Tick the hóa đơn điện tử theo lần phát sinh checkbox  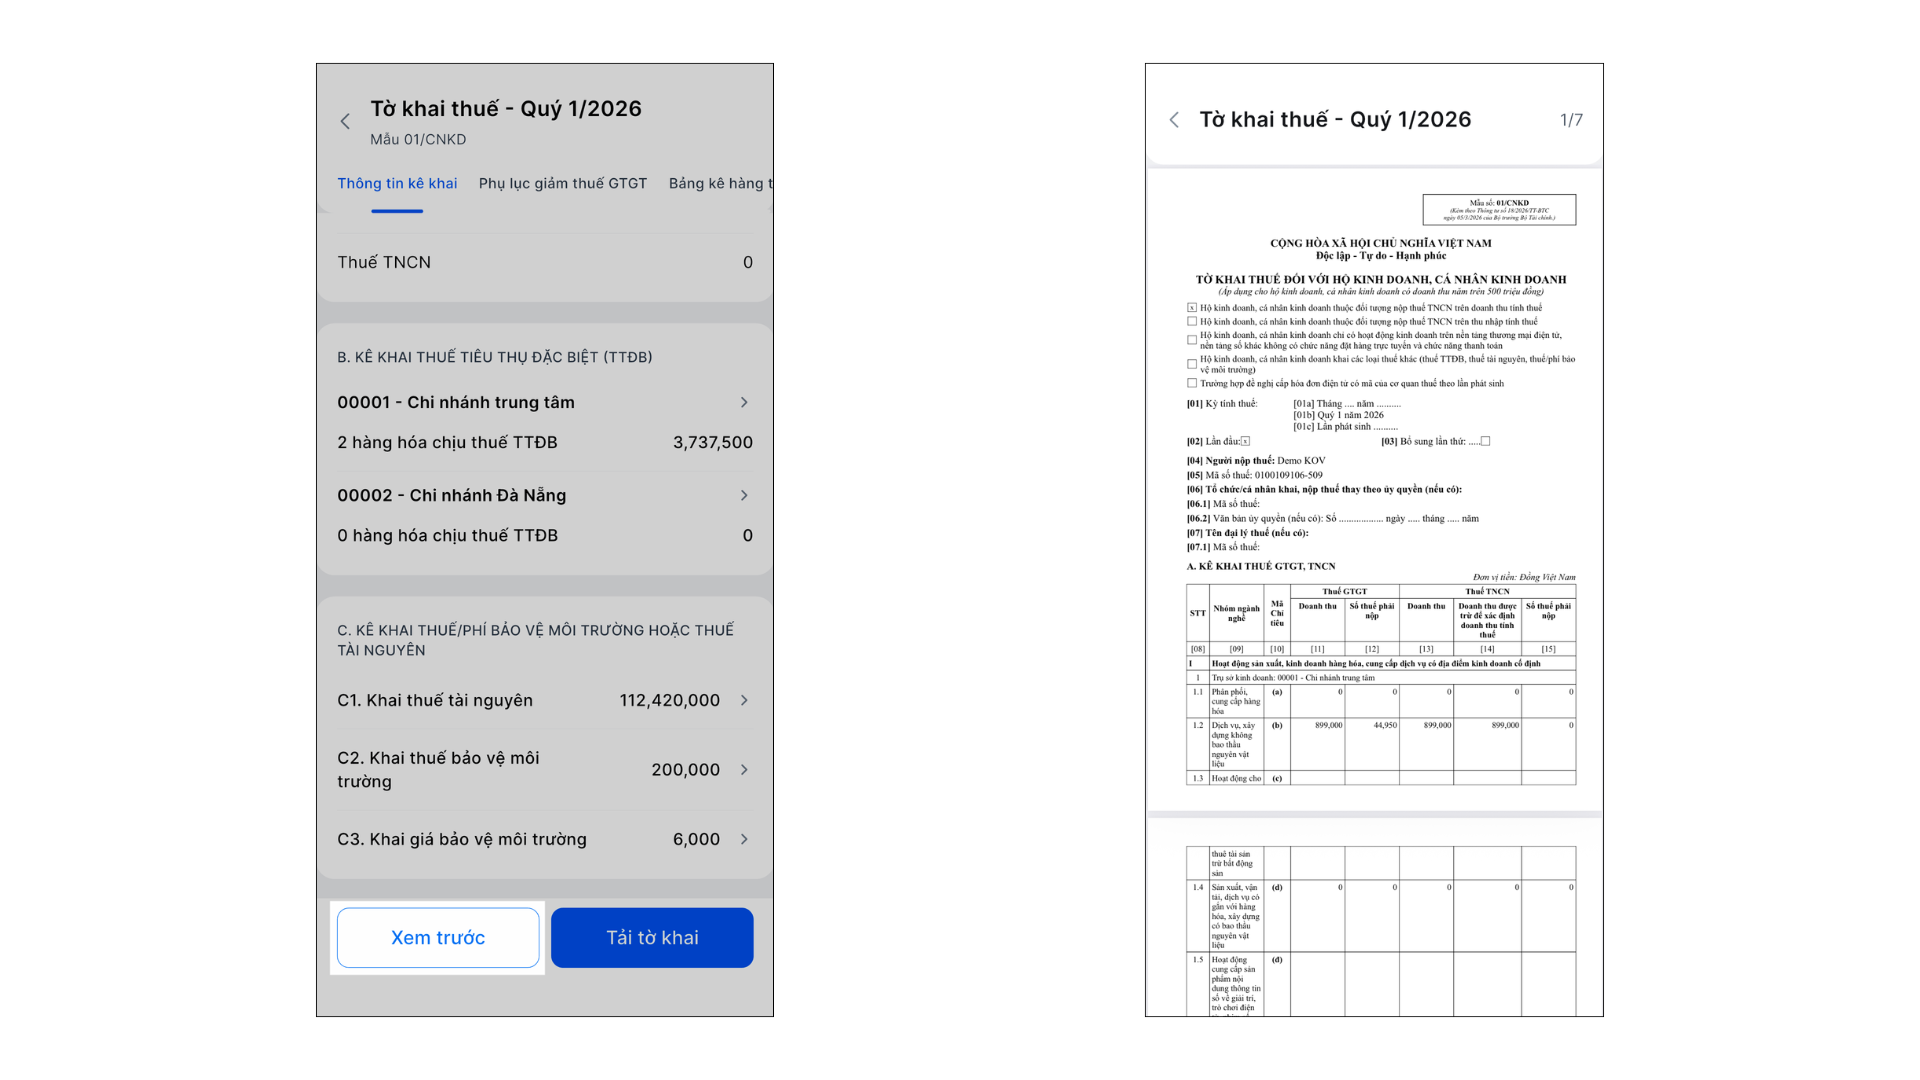[x=1192, y=383]
